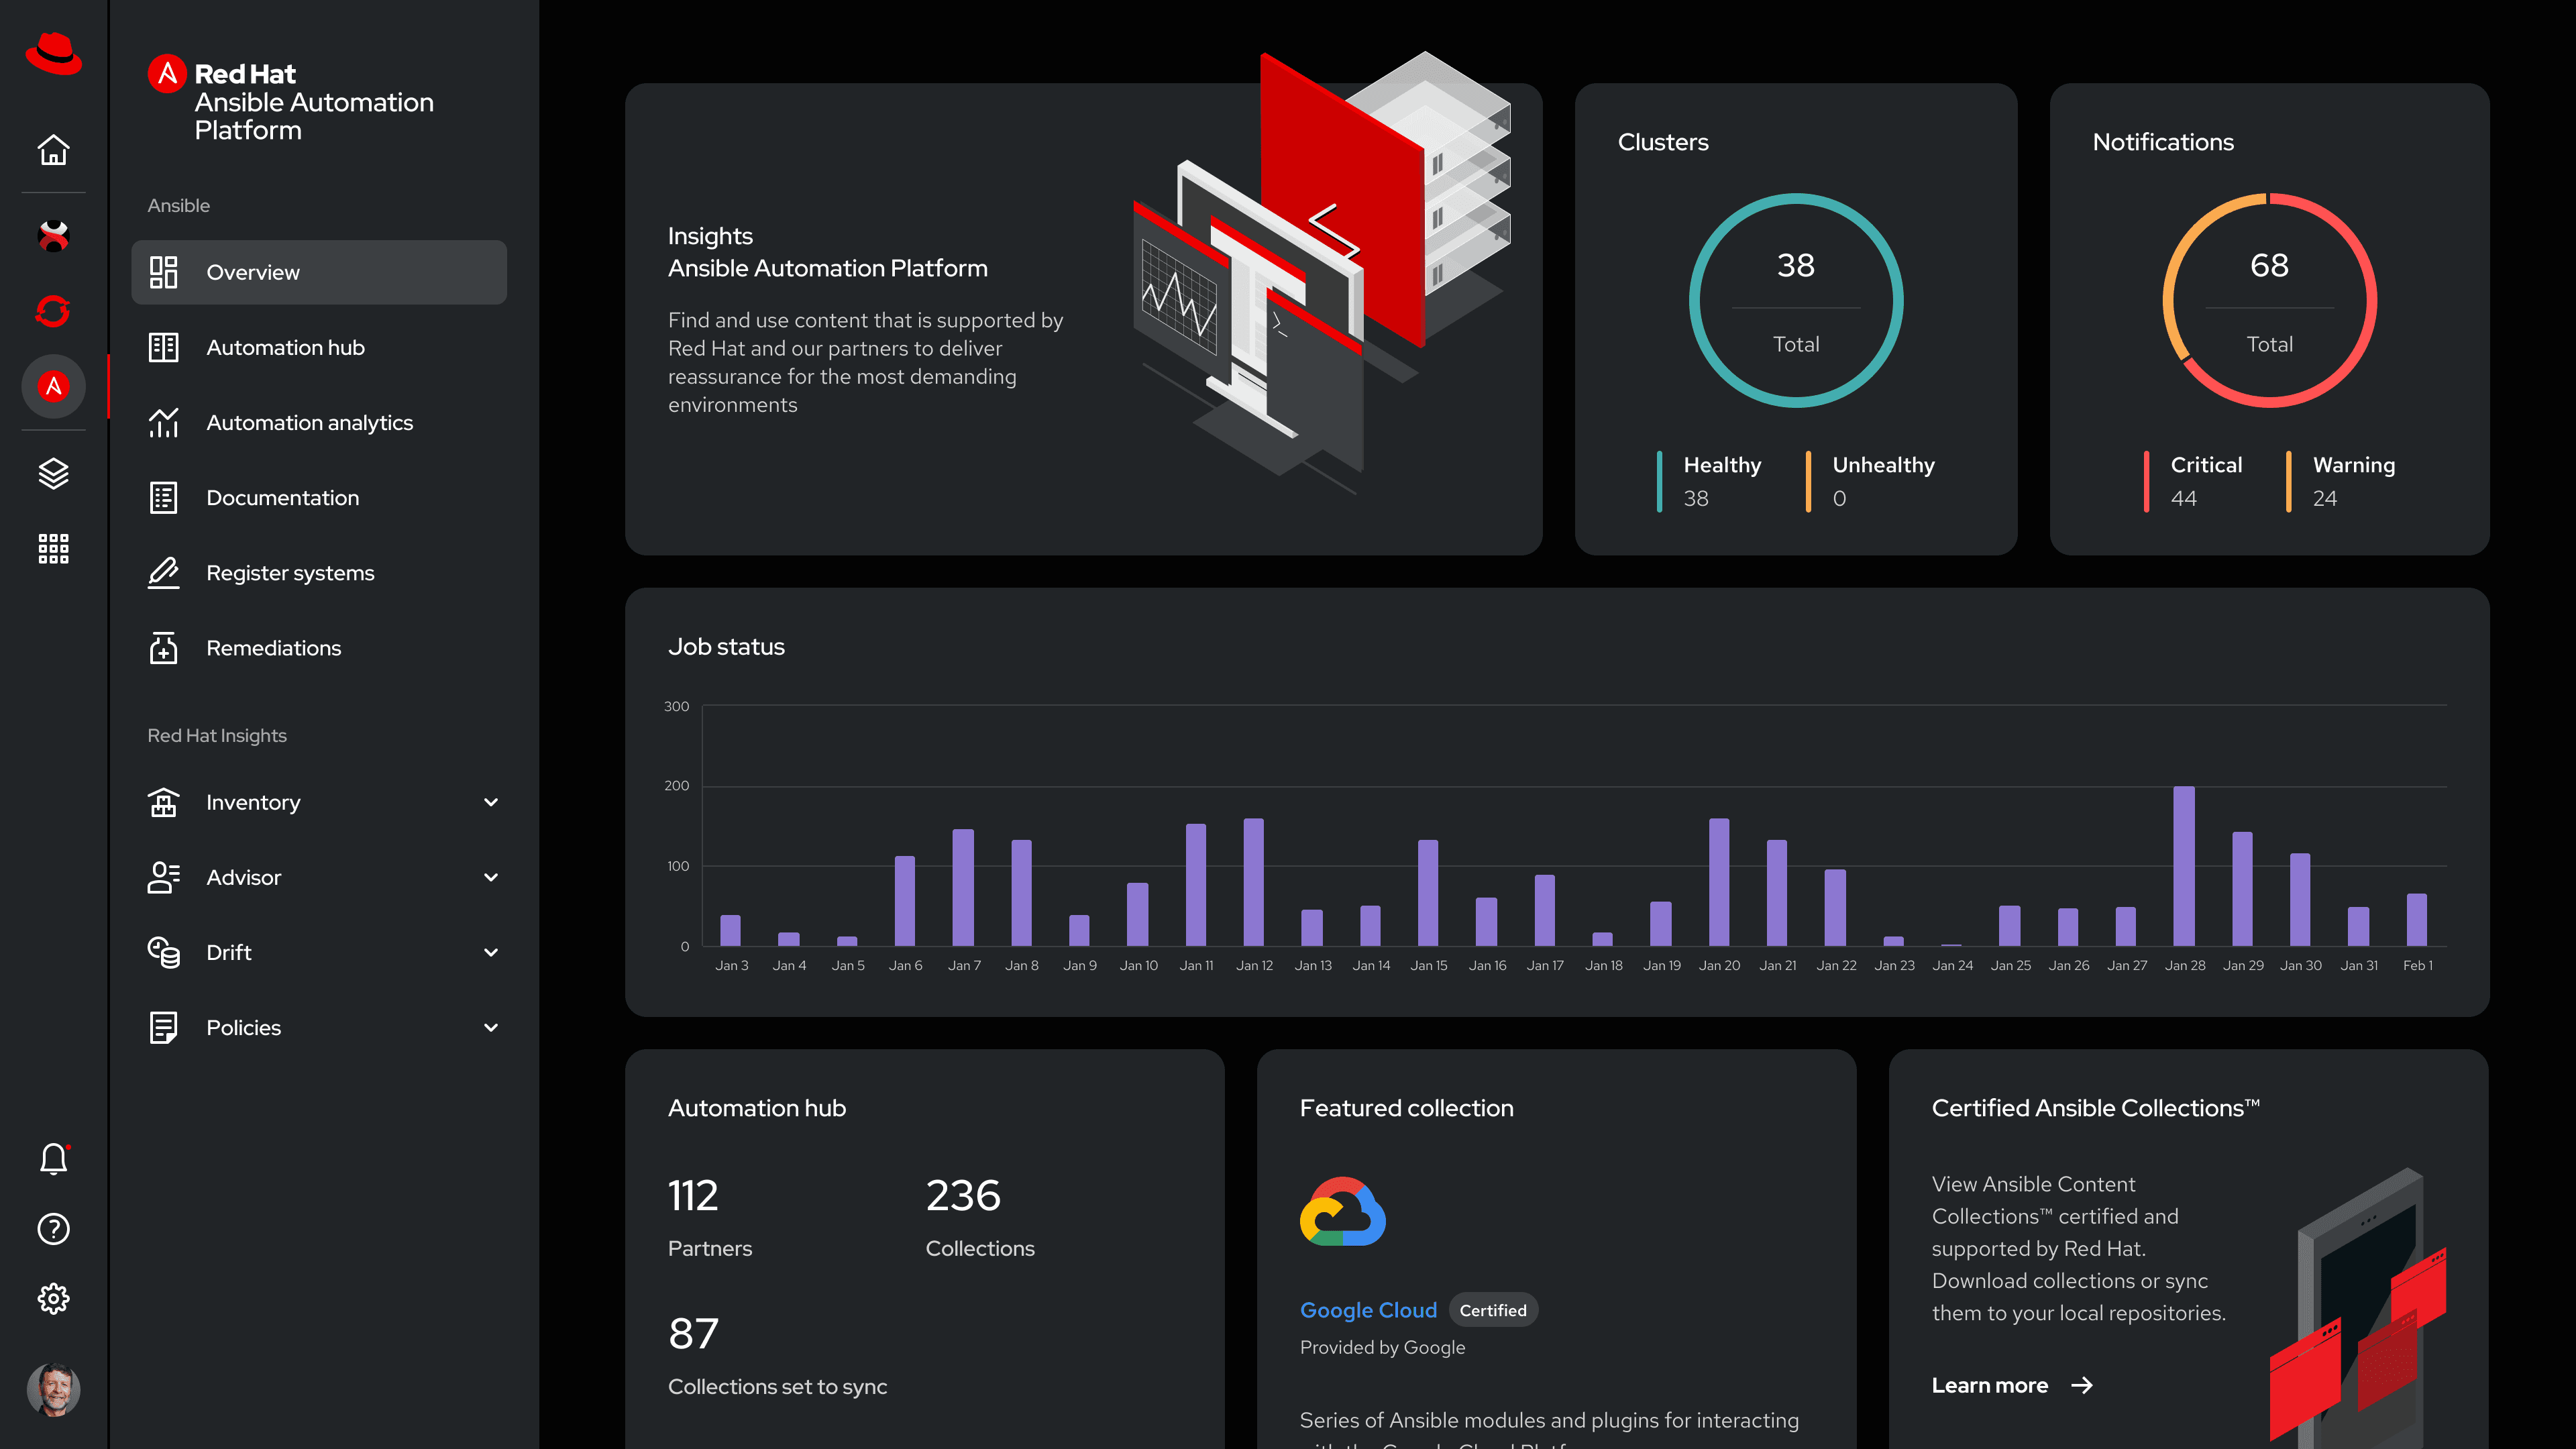The image size is (2576, 1449).
Task: Click the Advisor person icon
Action: tap(163, 877)
